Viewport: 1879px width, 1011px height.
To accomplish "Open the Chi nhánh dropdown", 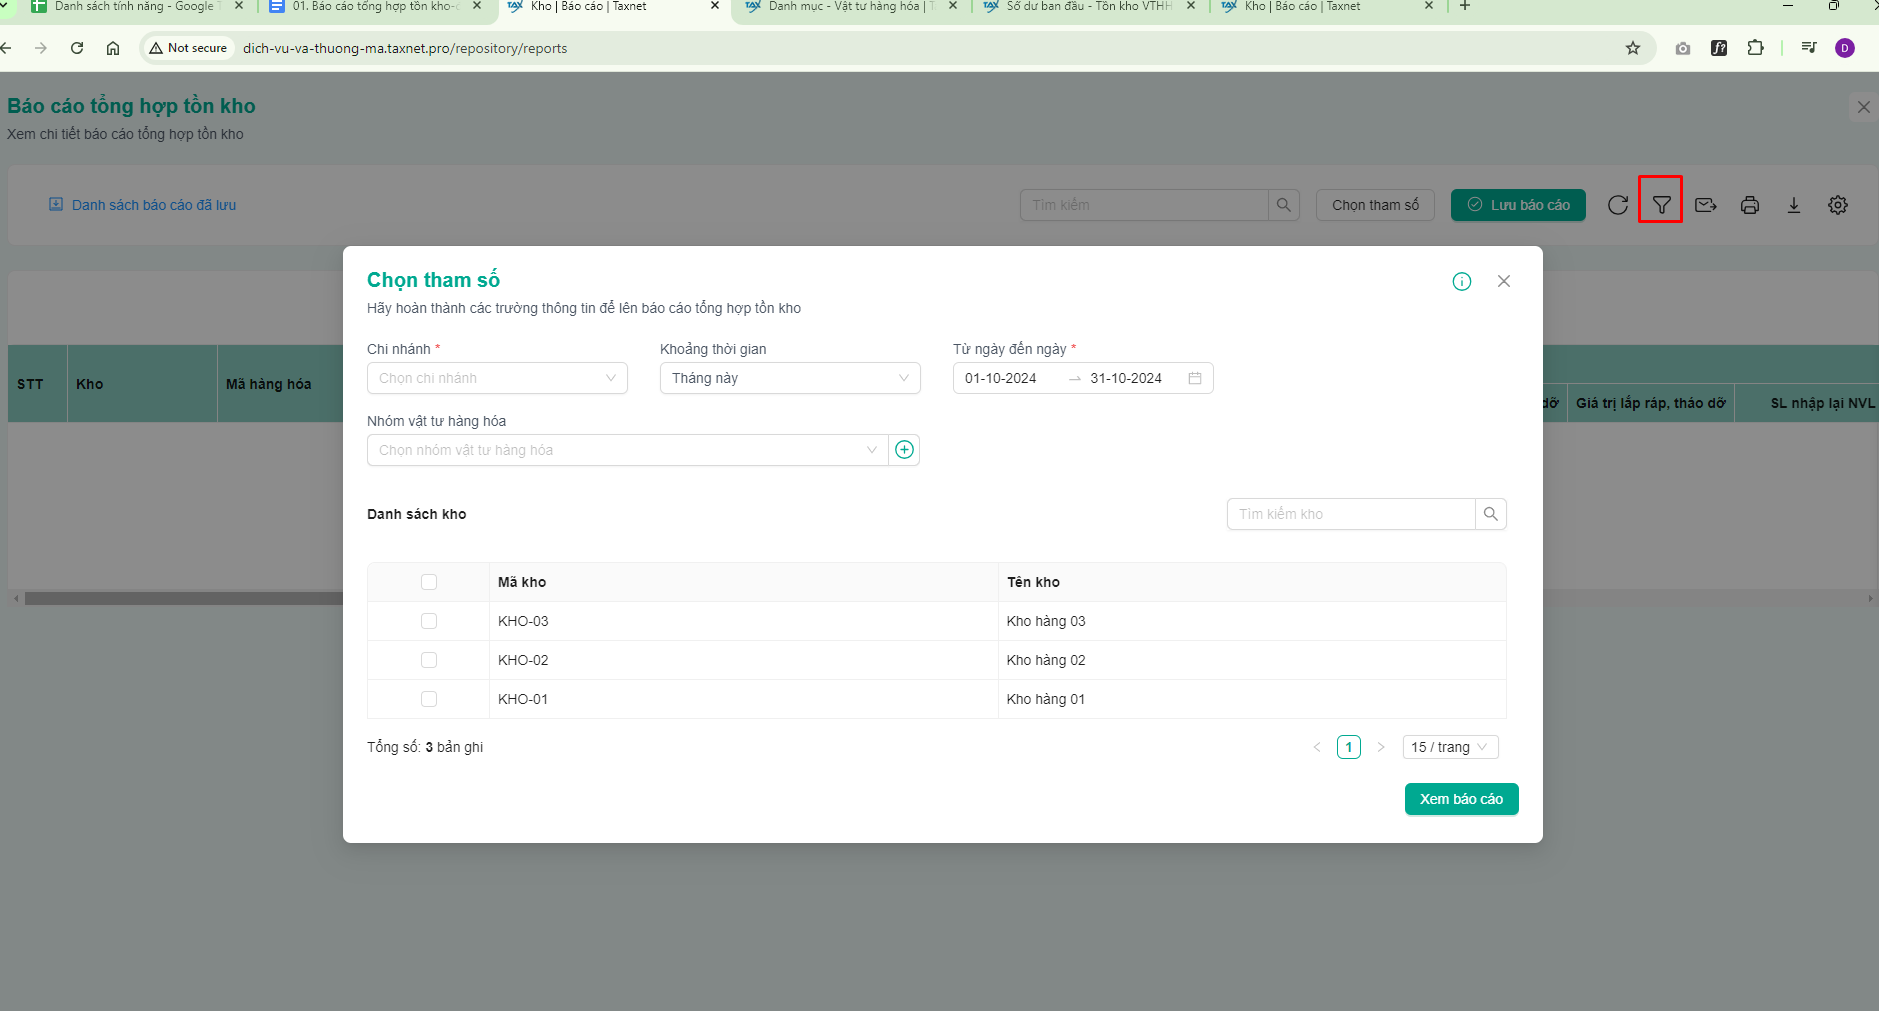I will [x=497, y=378].
